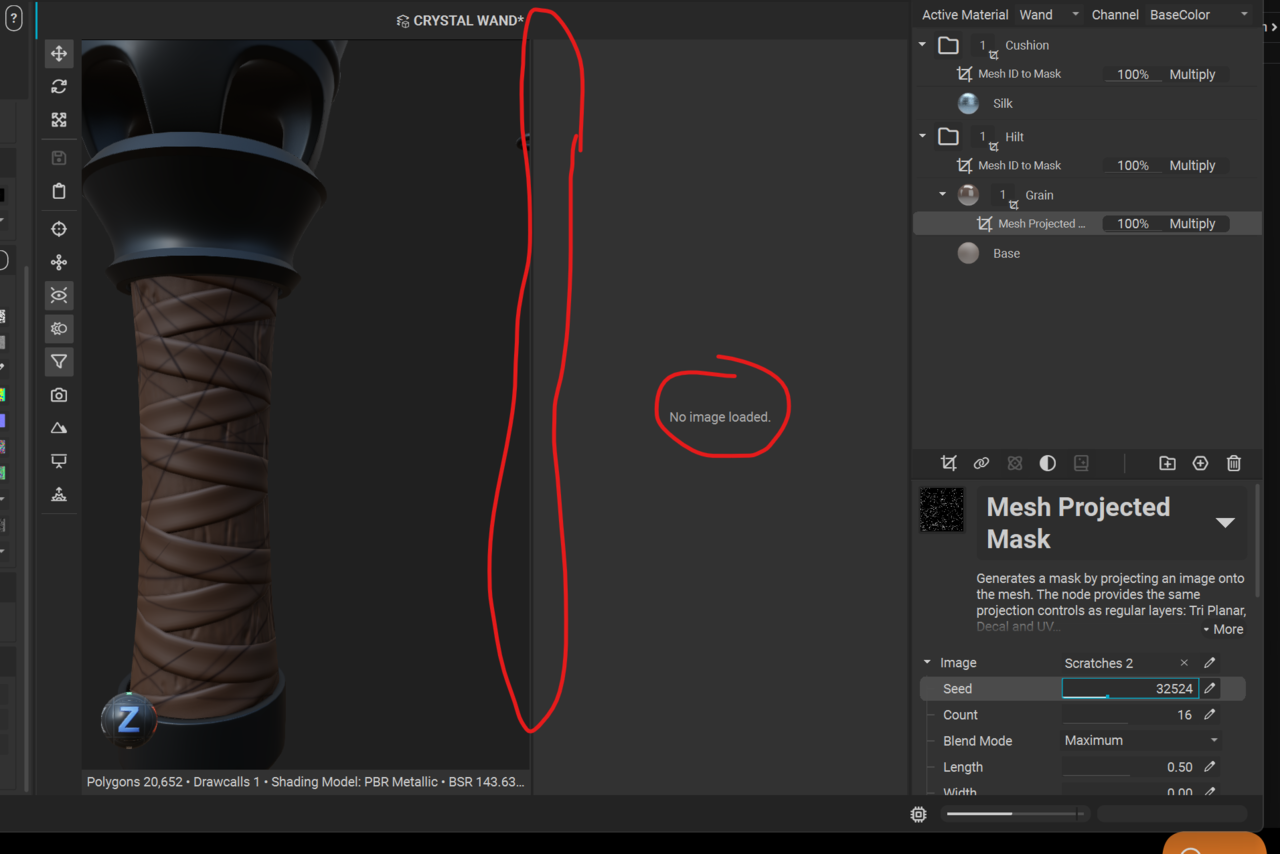
Task: Collapse the Cushion layer group
Action: click(923, 45)
